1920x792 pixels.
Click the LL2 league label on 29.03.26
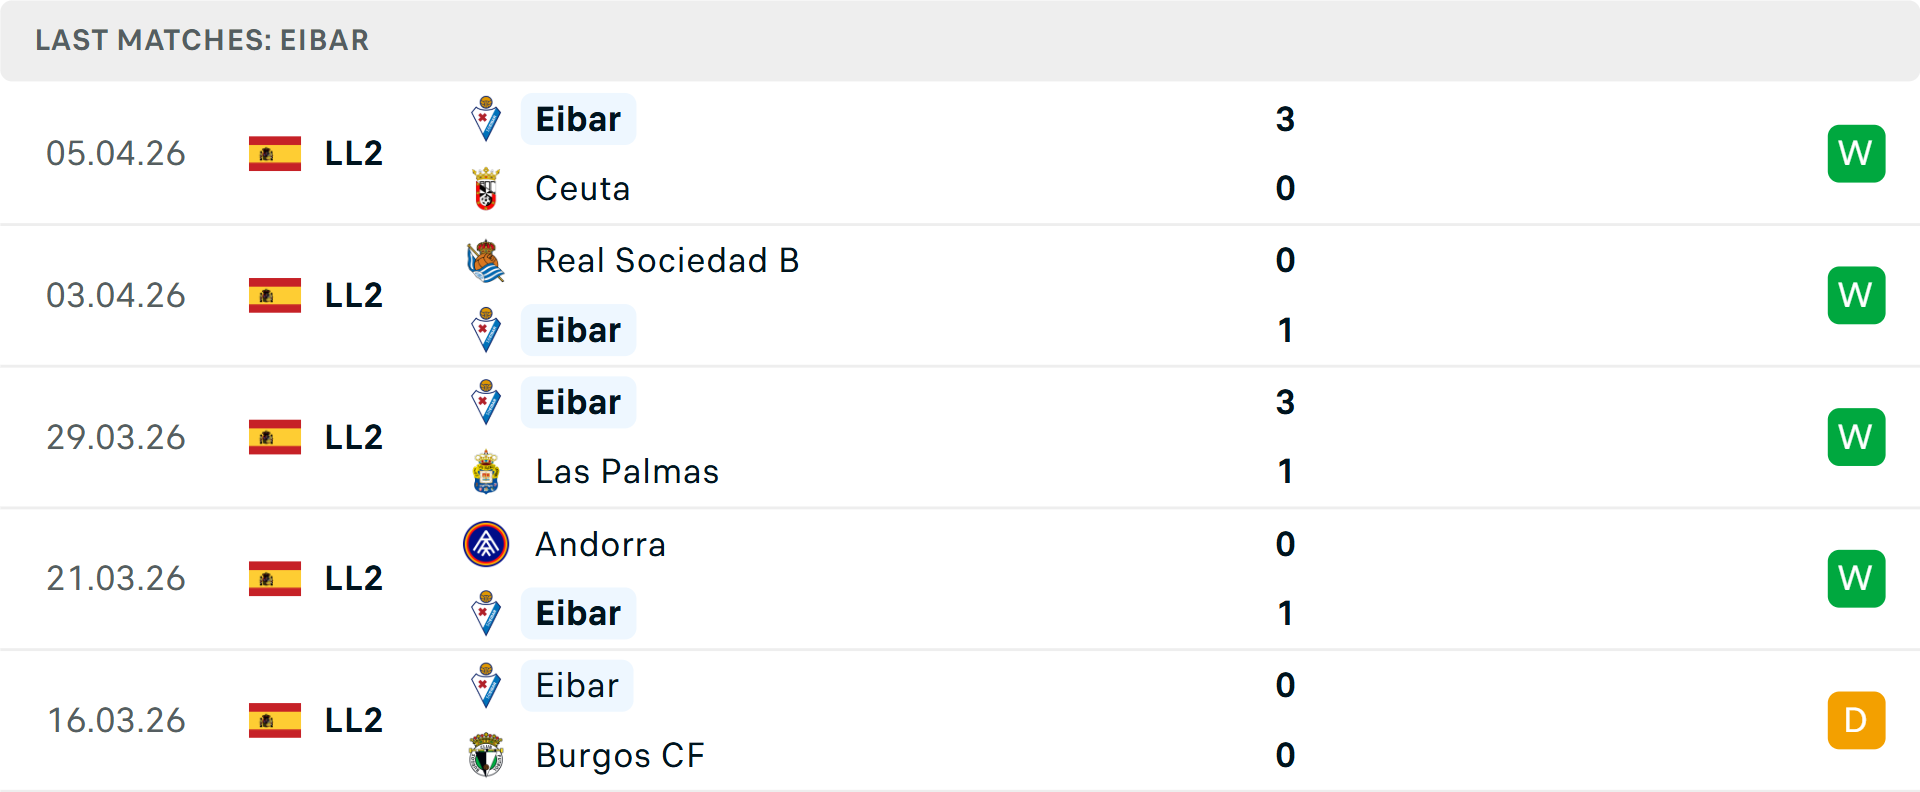pyautogui.click(x=352, y=436)
